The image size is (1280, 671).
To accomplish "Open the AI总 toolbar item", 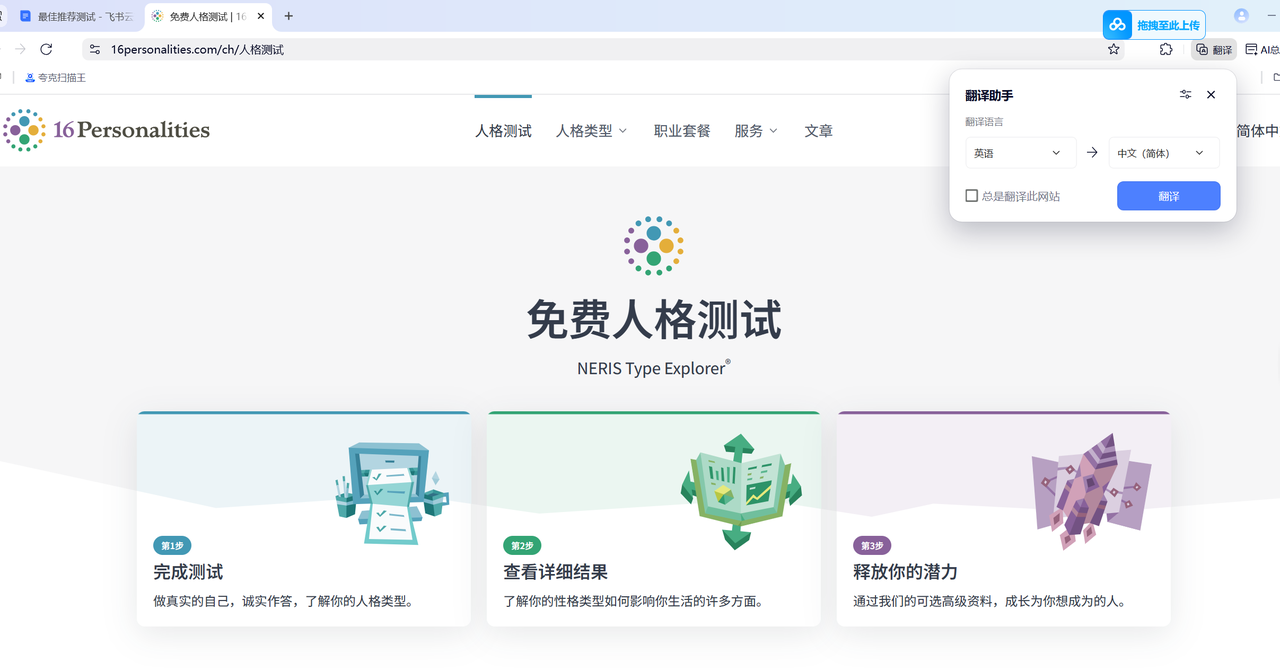I will pos(1262,49).
